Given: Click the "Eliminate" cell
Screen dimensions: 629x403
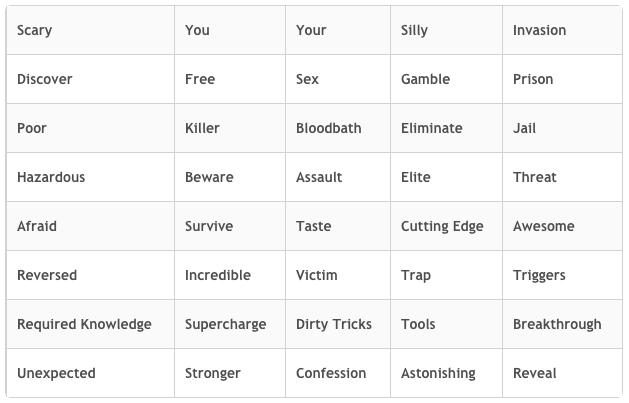Looking at the screenshot, I should point(431,128).
